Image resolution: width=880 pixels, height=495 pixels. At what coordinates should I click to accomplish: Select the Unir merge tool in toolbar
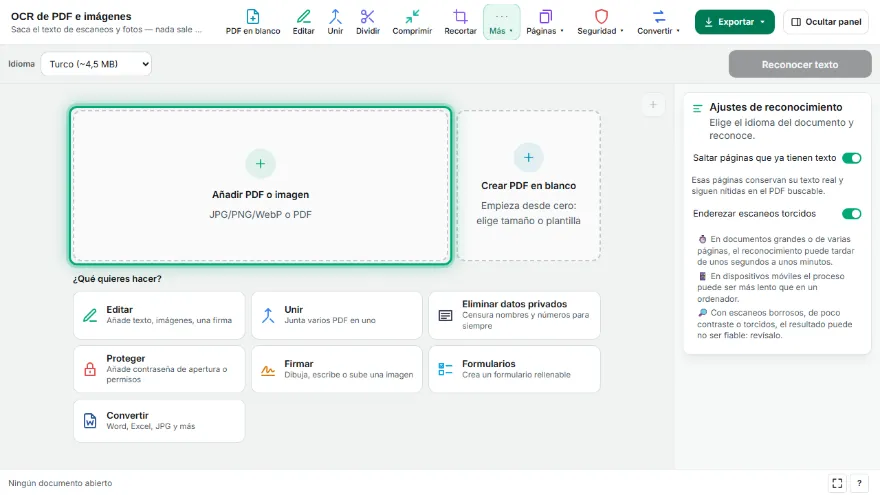[335, 22]
